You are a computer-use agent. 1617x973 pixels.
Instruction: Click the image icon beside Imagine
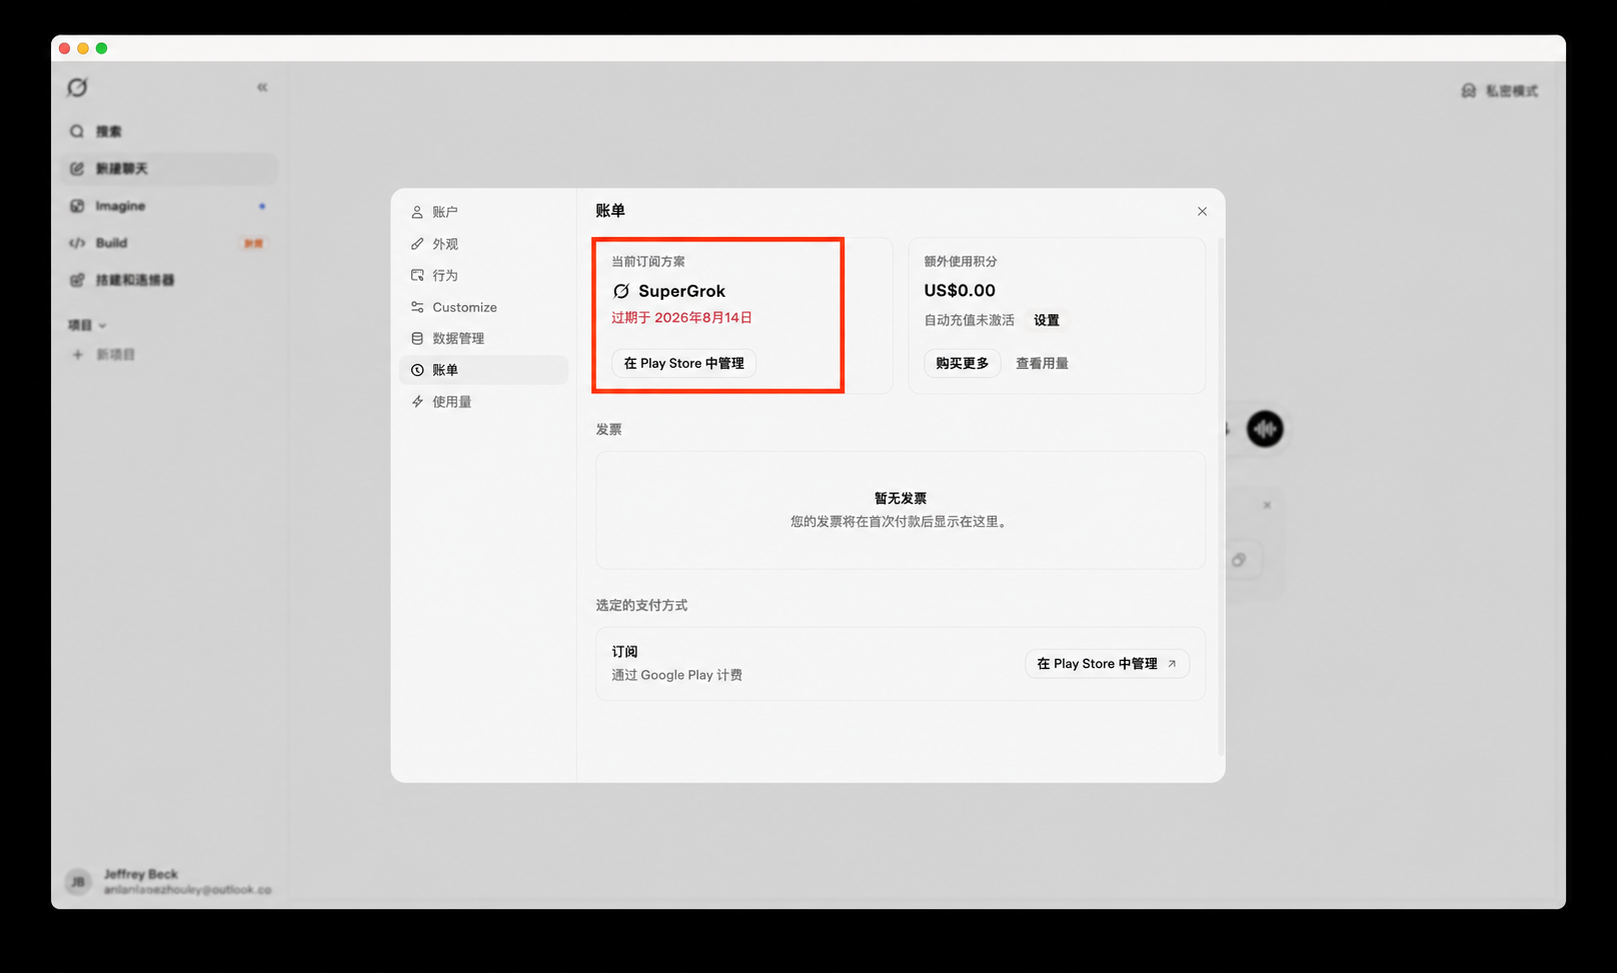[77, 206]
